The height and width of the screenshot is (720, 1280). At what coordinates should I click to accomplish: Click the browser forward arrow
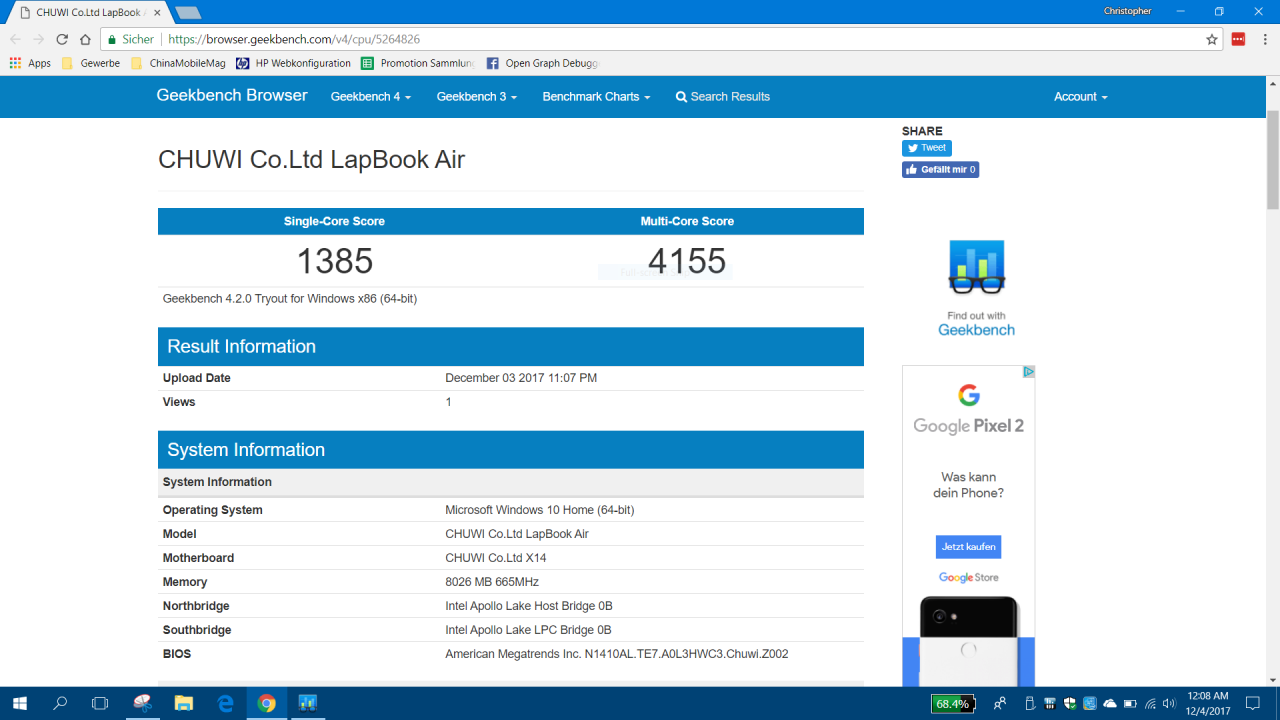[x=38, y=39]
